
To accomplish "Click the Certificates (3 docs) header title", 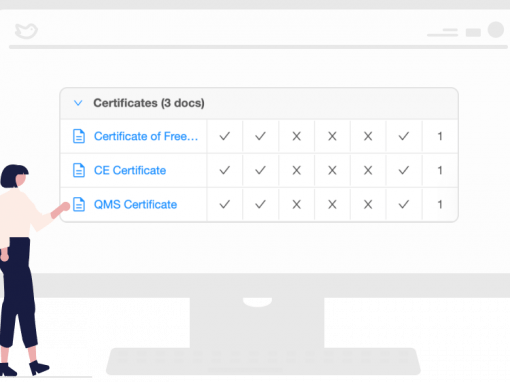I will (149, 103).
